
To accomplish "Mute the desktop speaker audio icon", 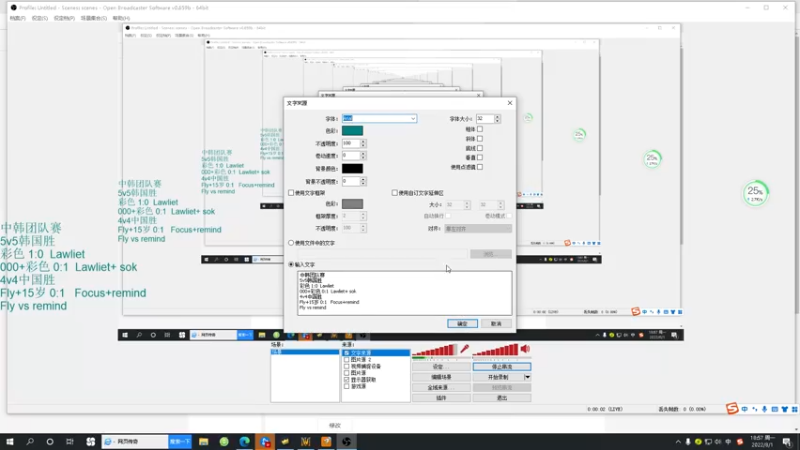I will 525,349.
